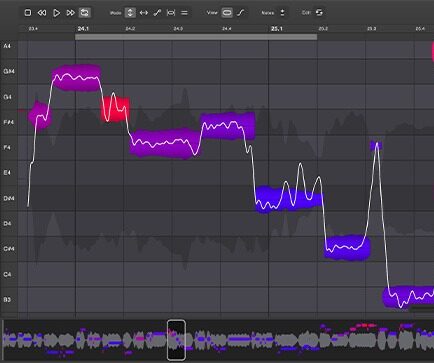Click the rewind button
This screenshot has width=434, height=363.
pos(42,13)
